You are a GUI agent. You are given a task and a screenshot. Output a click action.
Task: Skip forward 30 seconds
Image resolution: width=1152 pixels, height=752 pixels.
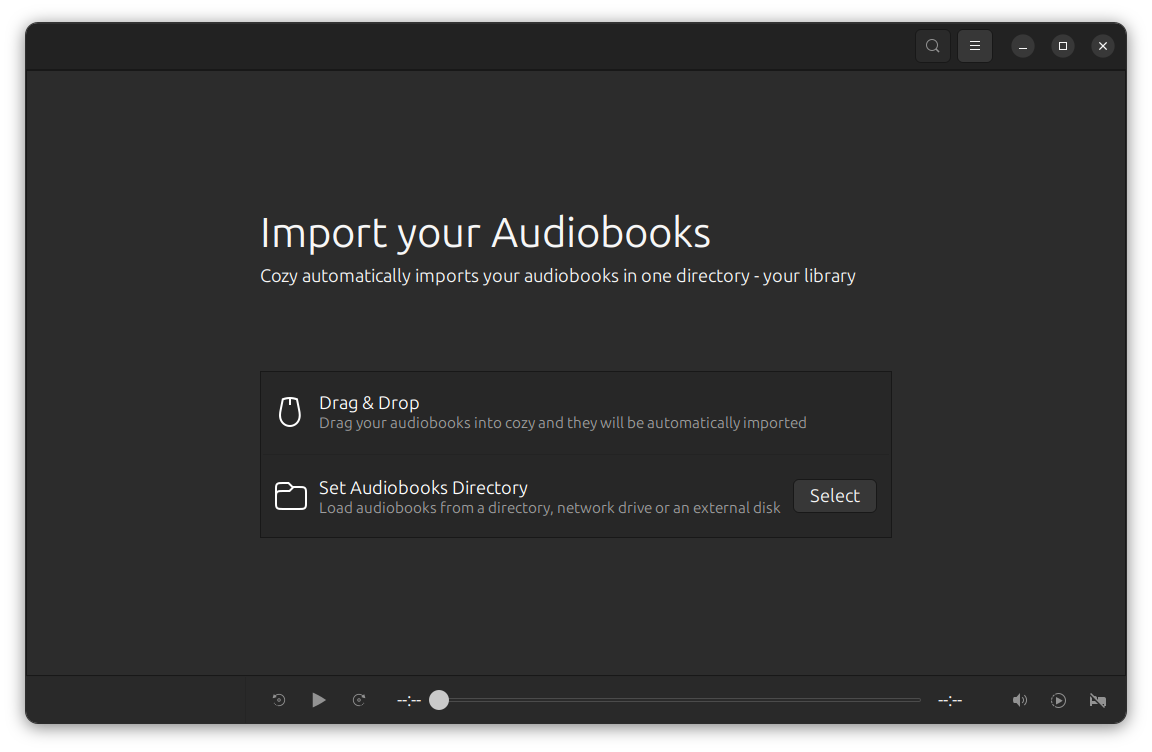click(359, 700)
